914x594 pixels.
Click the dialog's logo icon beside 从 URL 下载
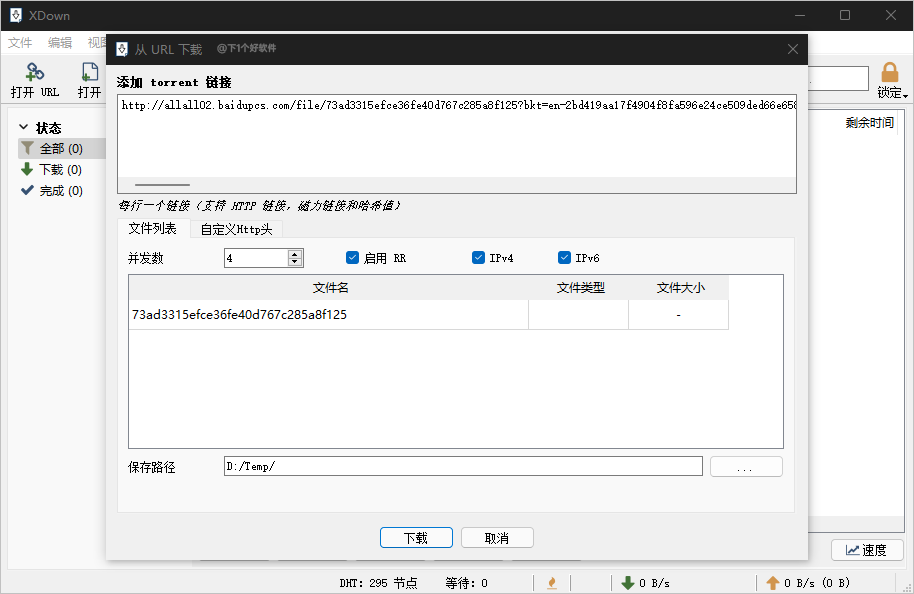tap(122, 50)
